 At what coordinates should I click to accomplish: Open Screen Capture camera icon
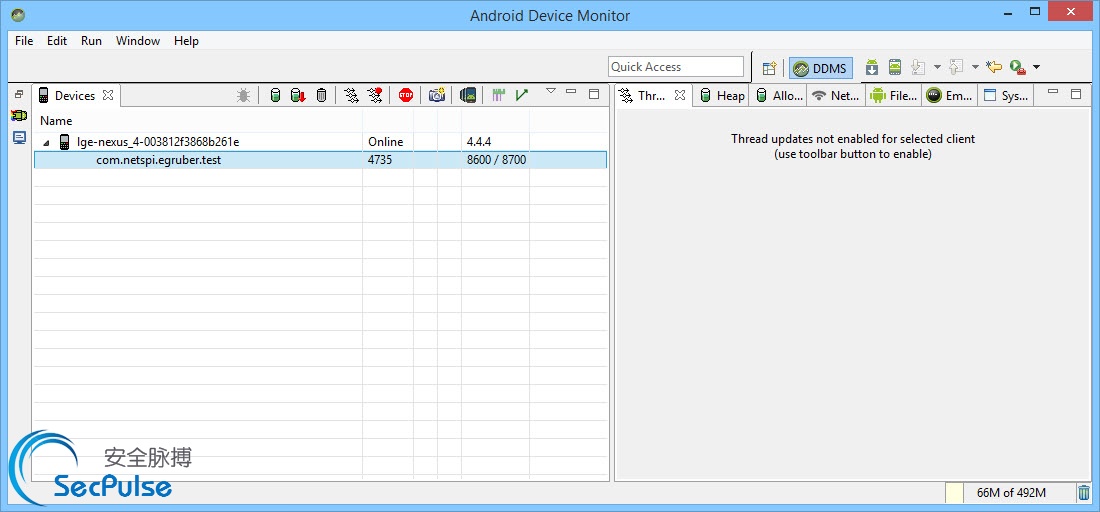(x=437, y=95)
